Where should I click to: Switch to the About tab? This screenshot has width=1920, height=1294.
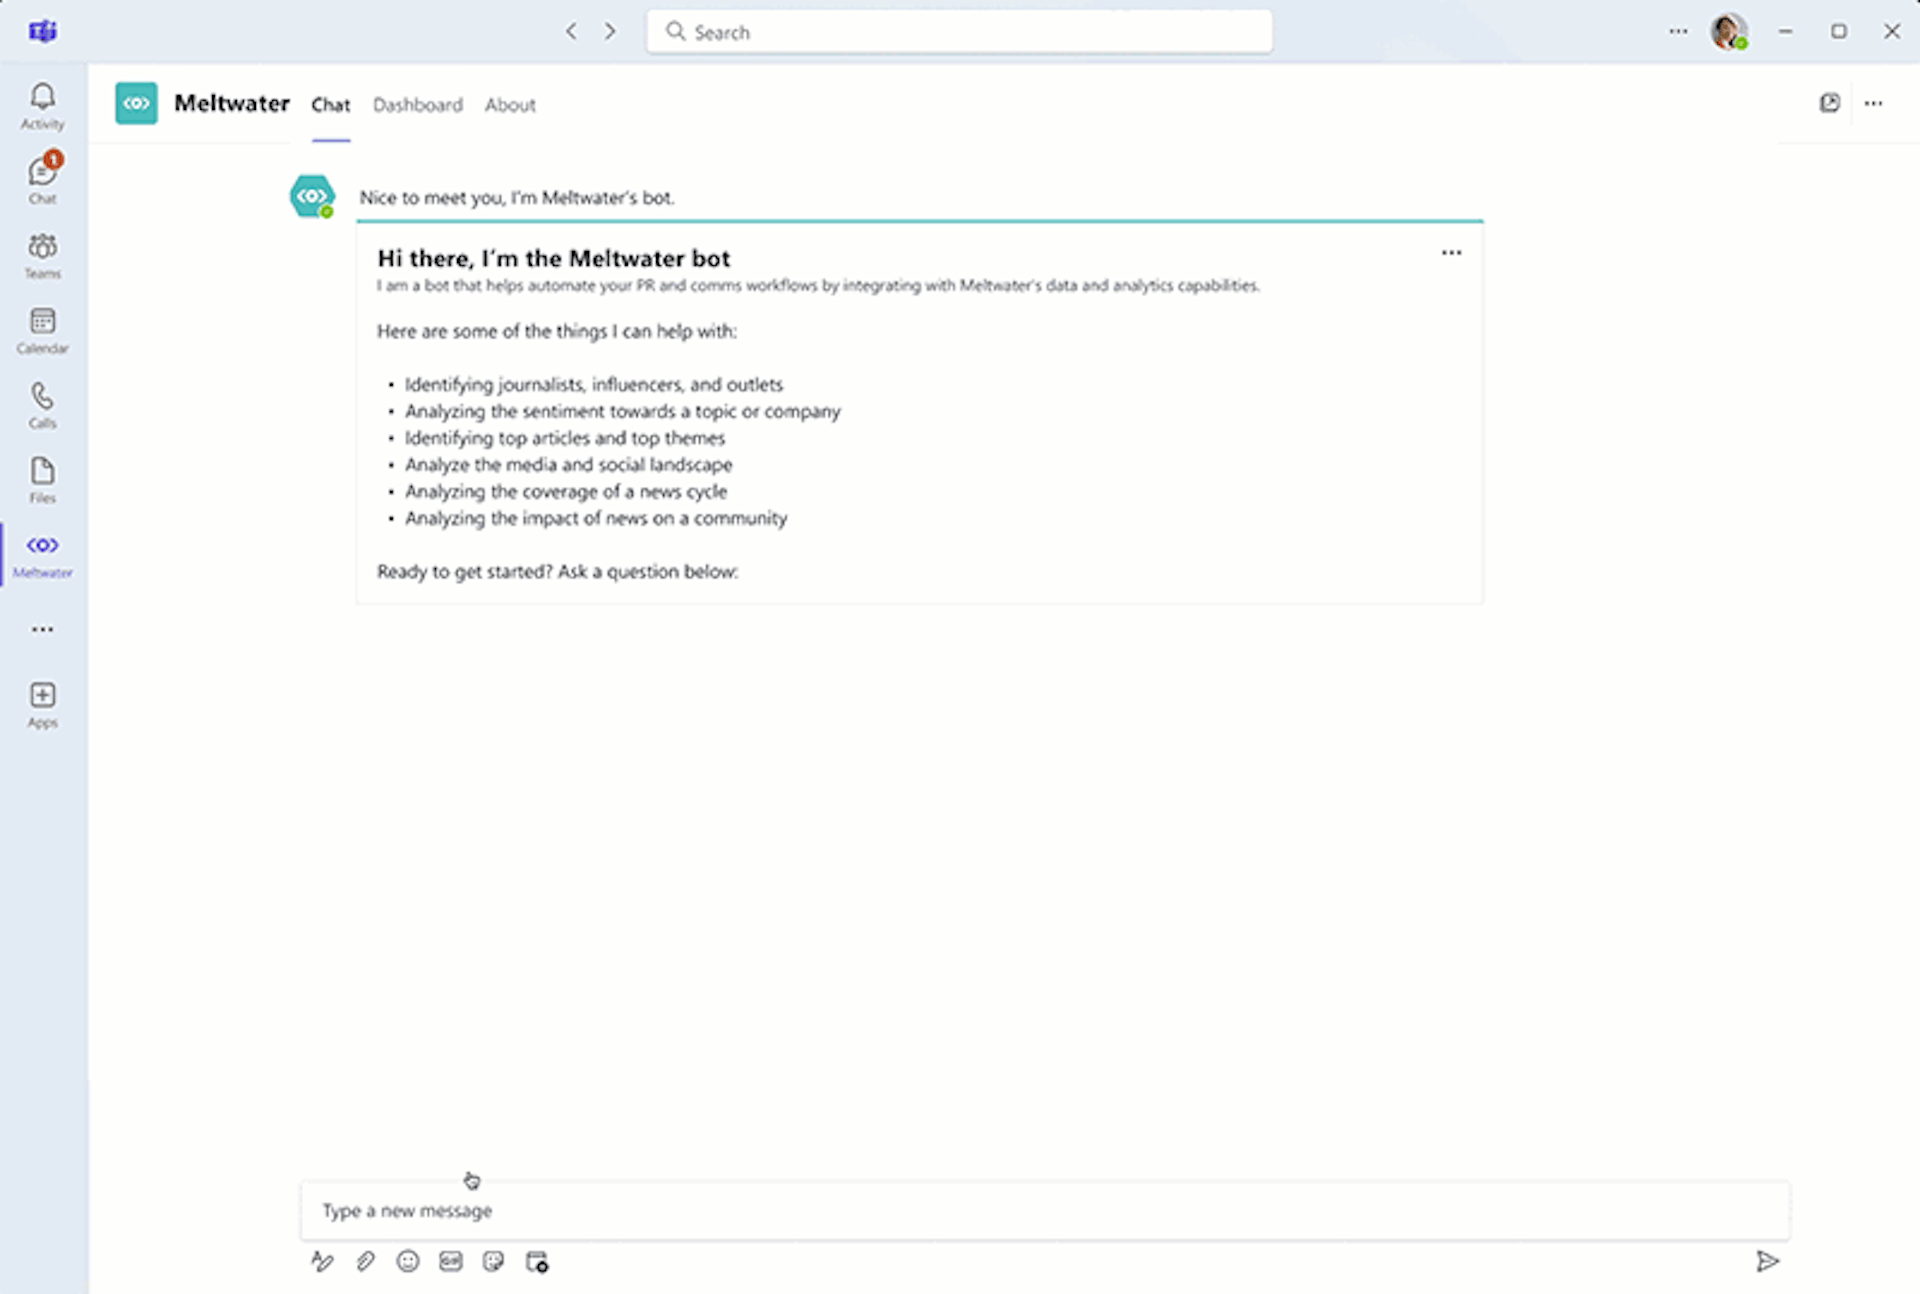click(510, 105)
